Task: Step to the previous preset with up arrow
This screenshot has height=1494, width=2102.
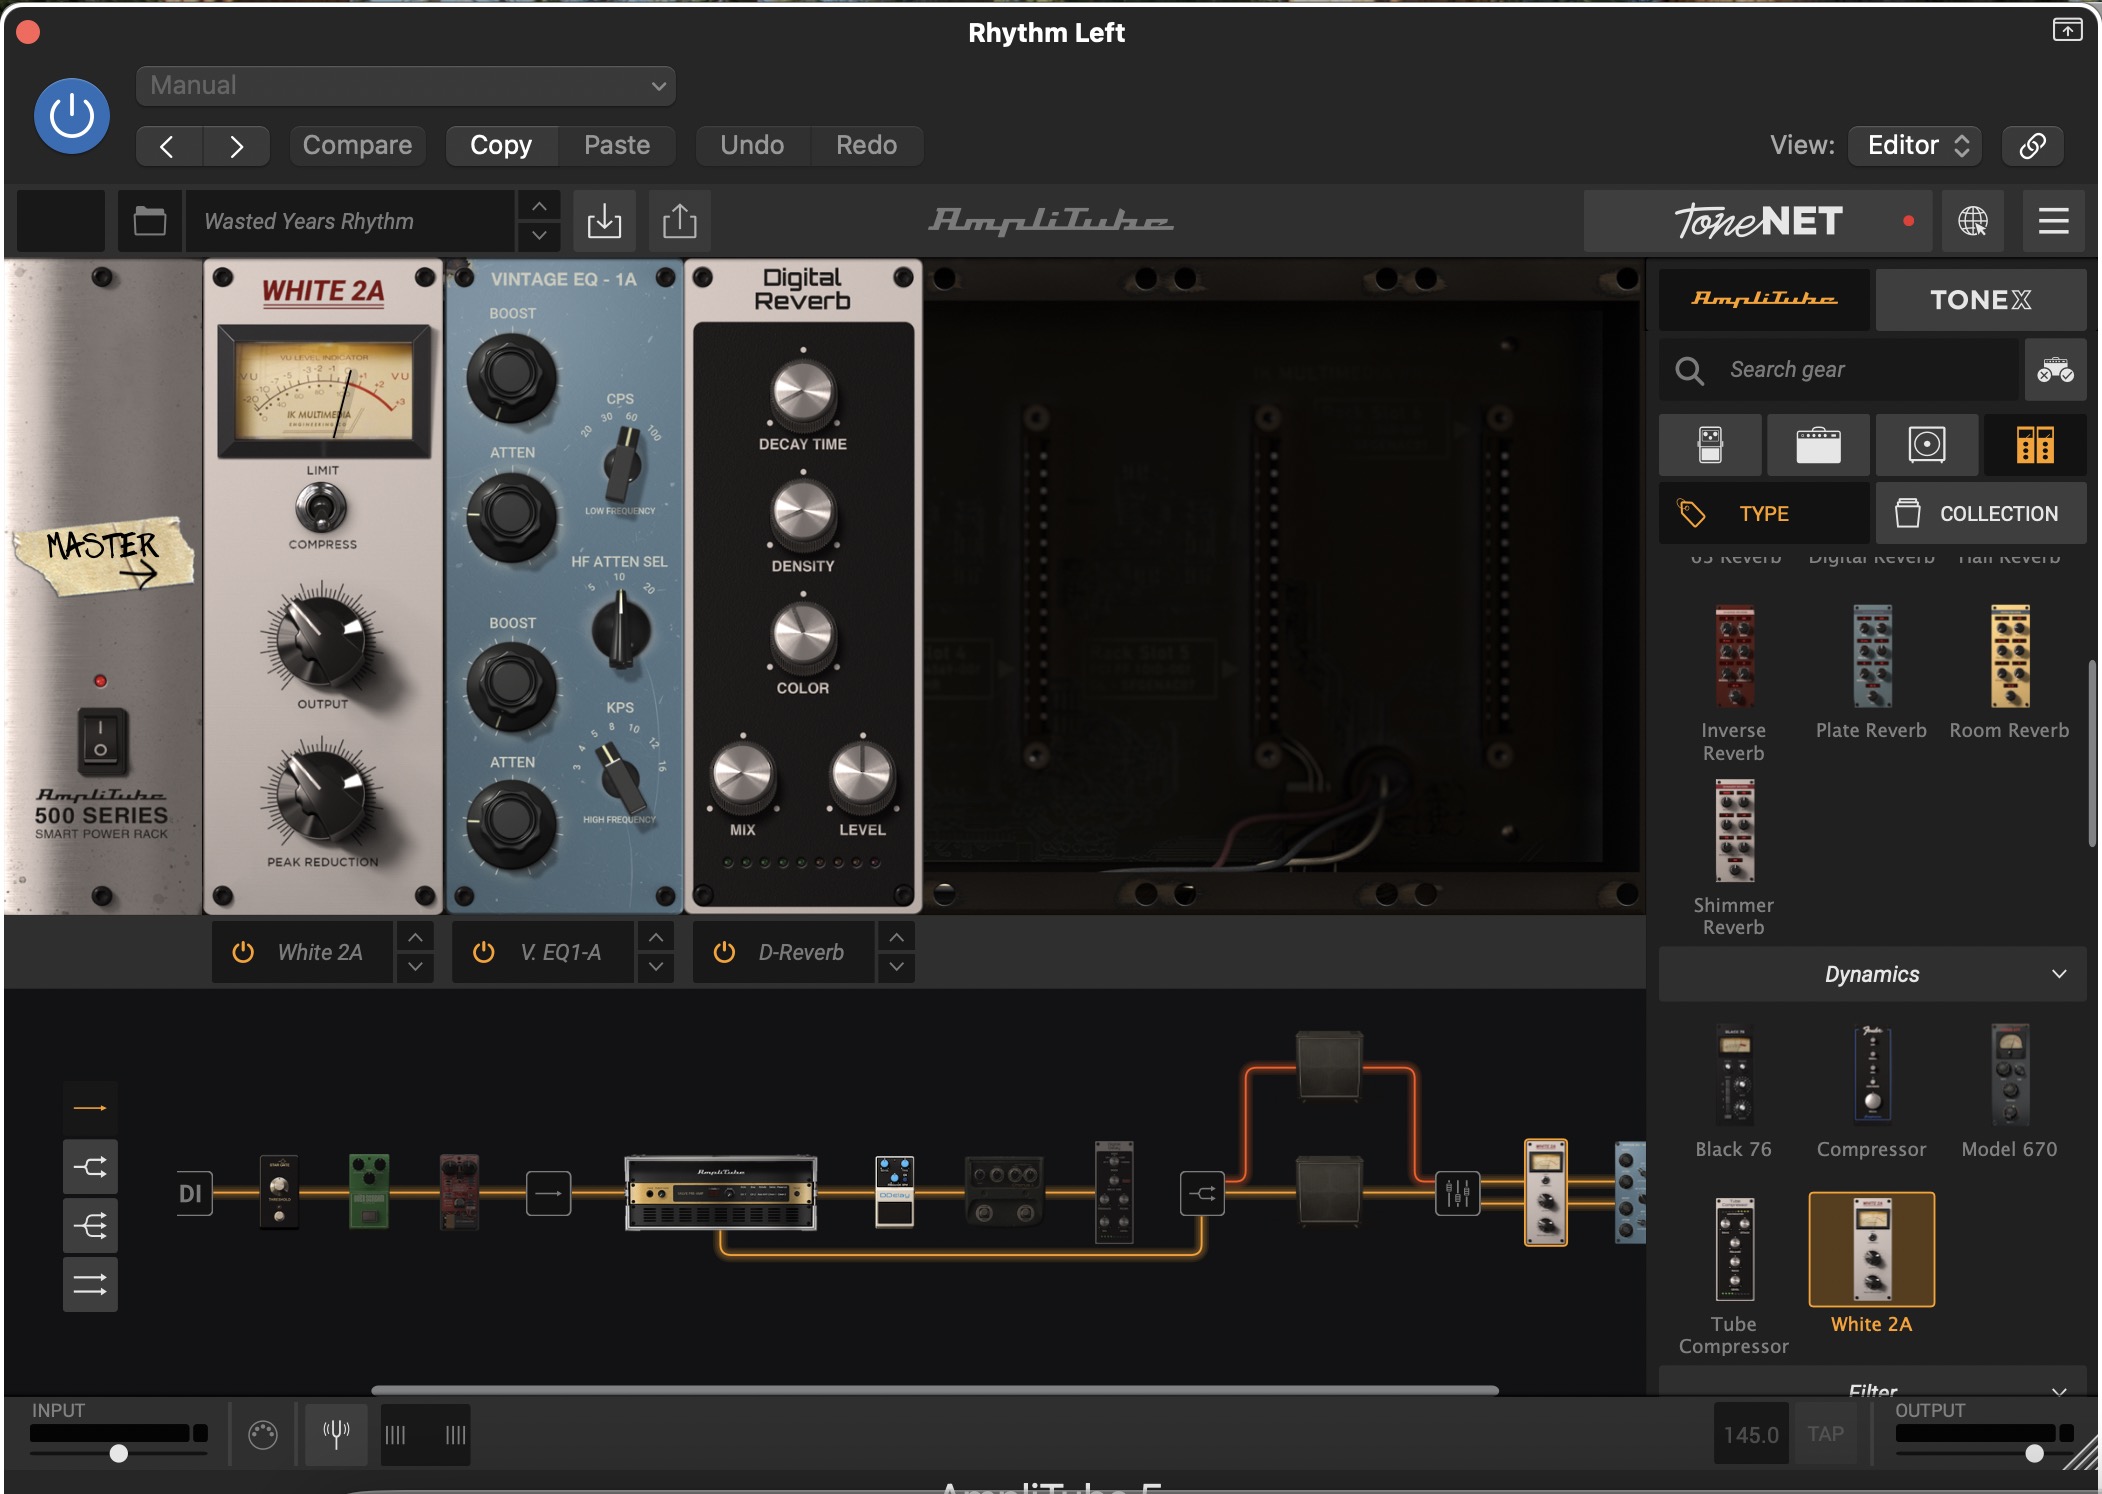Action: [x=539, y=206]
